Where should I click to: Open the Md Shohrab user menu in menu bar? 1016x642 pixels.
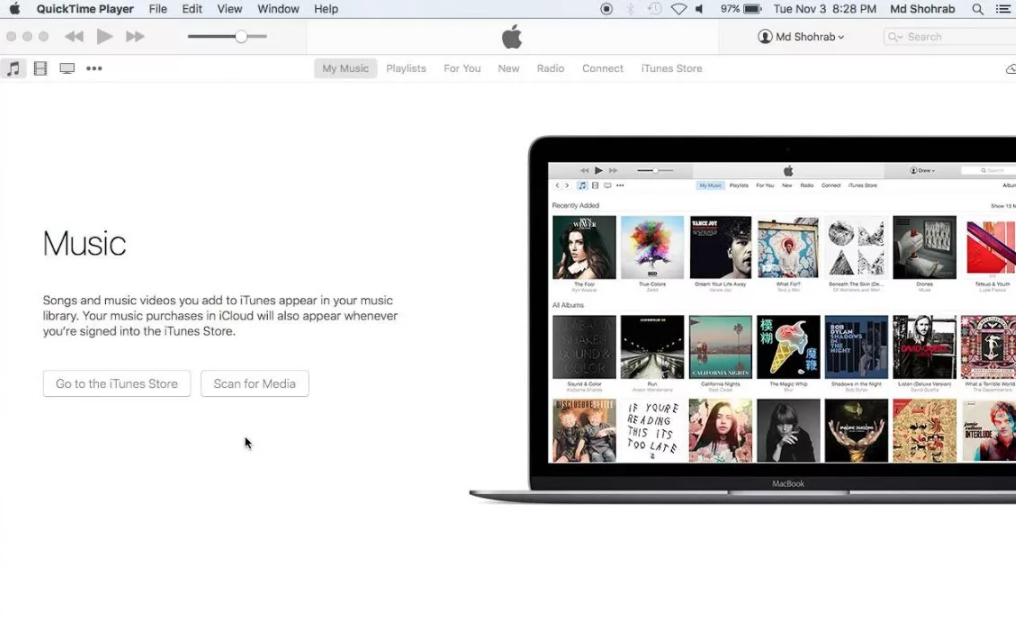pyautogui.click(x=922, y=9)
